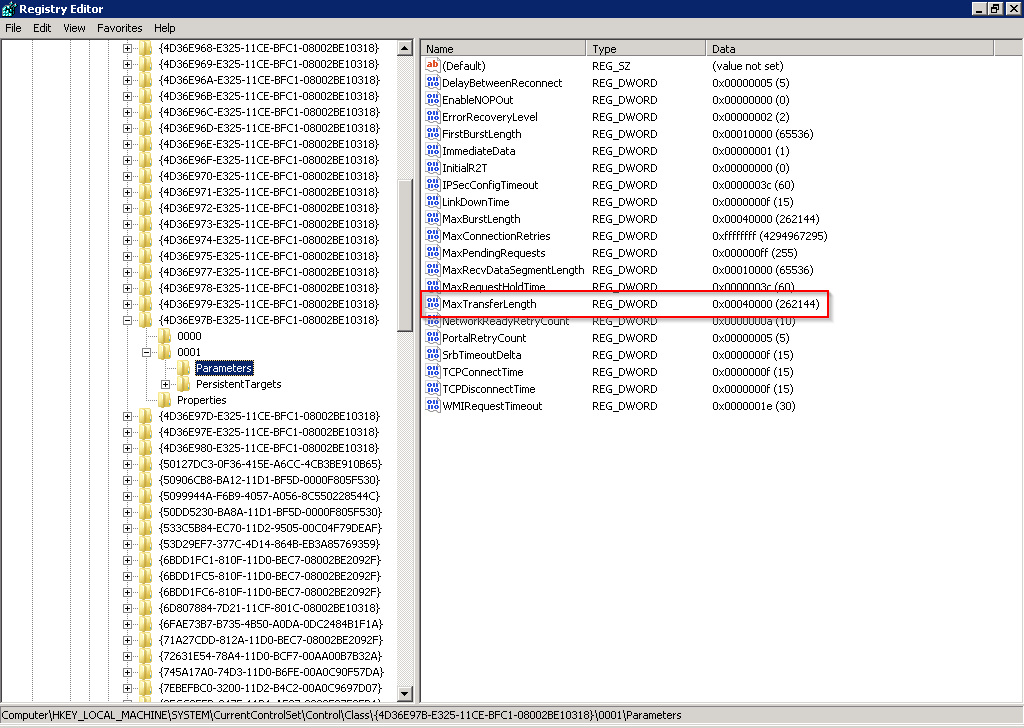Select the {50127DC3-0F36-415E-A6CC-4CB3BE910B65} key

pos(269,464)
